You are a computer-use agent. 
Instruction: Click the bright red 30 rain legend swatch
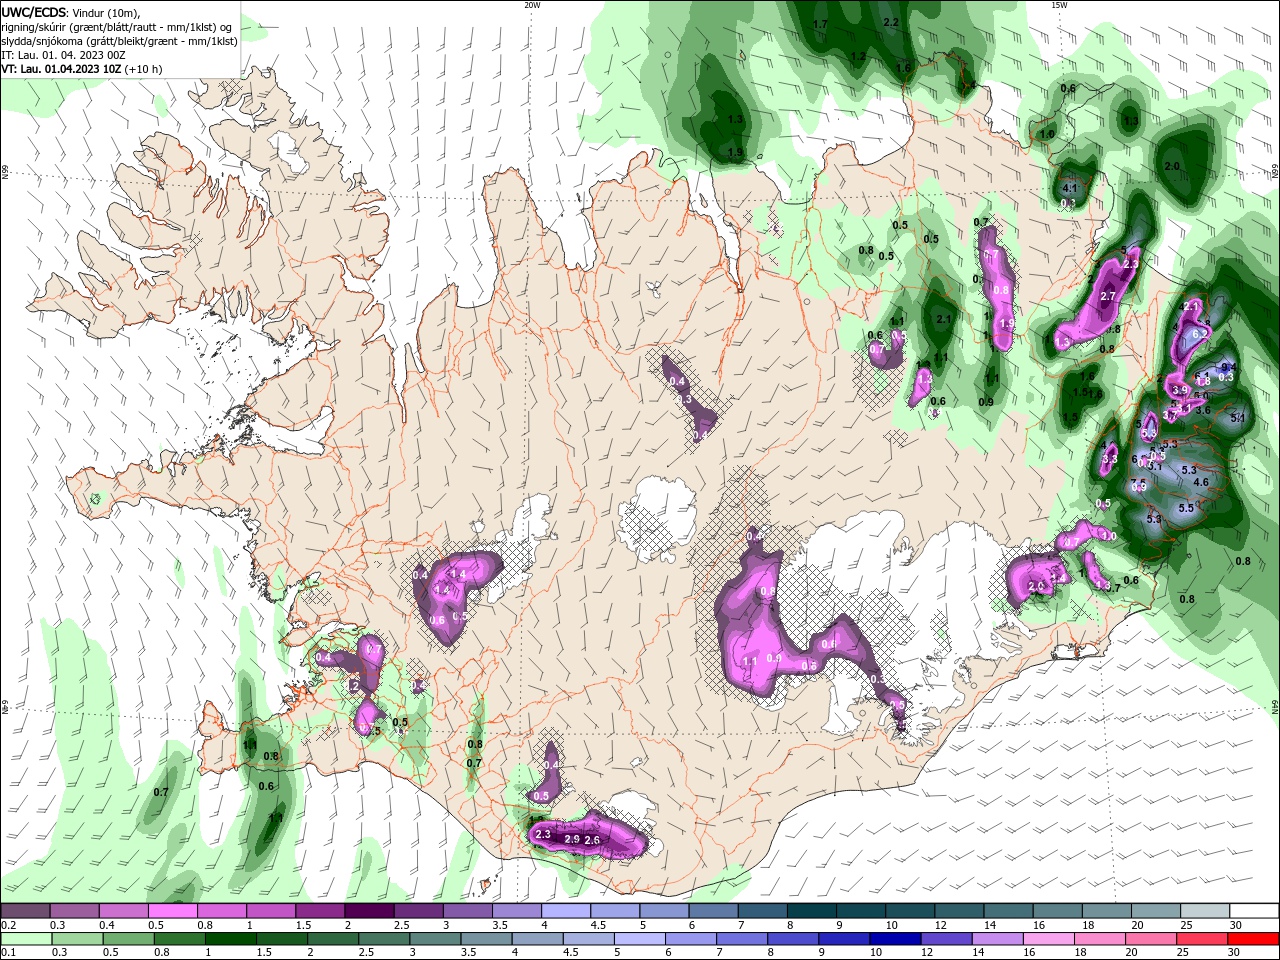pos(1255,939)
